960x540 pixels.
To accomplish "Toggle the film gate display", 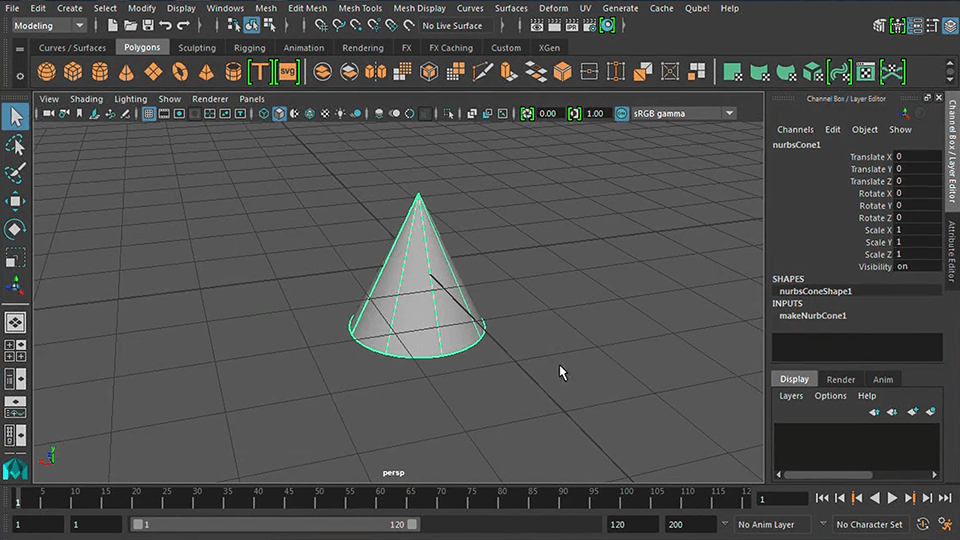I will pos(164,114).
